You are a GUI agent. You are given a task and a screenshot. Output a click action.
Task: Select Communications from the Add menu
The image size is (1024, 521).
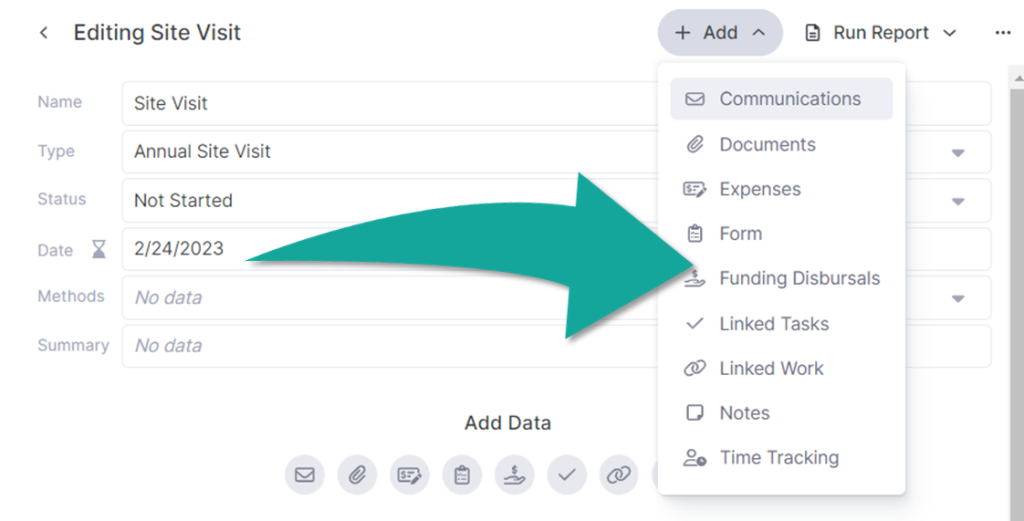[x=781, y=99]
